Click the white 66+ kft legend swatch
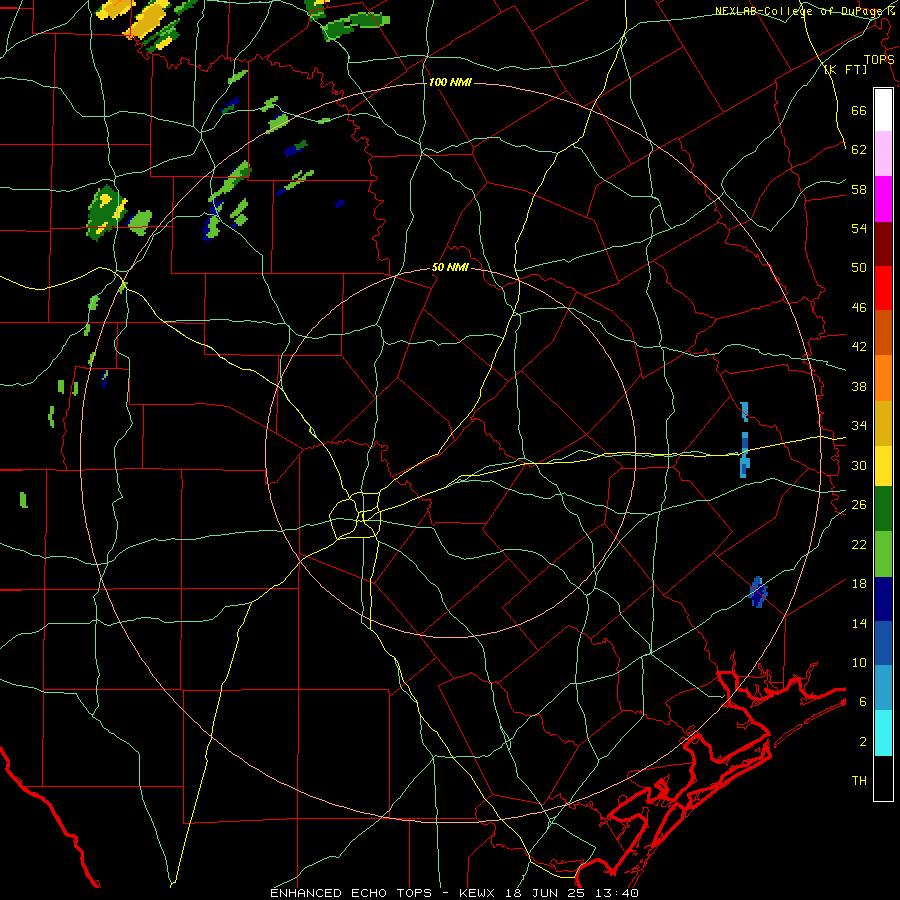 coord(883,110)
